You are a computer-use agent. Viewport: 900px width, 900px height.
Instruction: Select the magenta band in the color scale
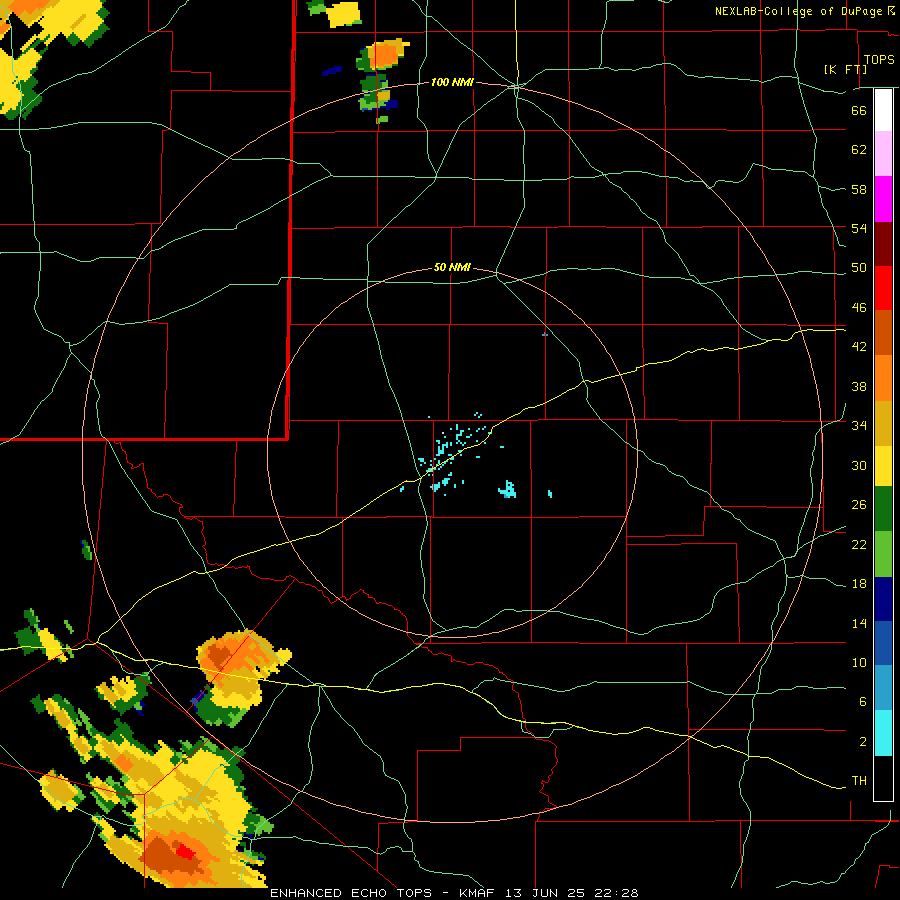click(x=883, y=199)
